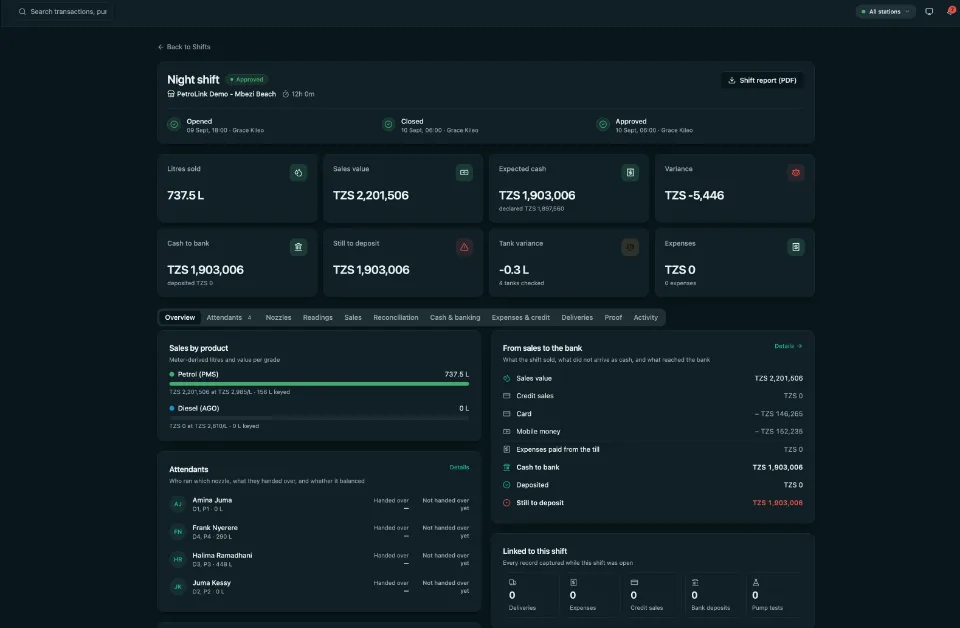Click the Approved status badge
The width and height of the screenshot is (960, 628).
[x=247, y=80]
